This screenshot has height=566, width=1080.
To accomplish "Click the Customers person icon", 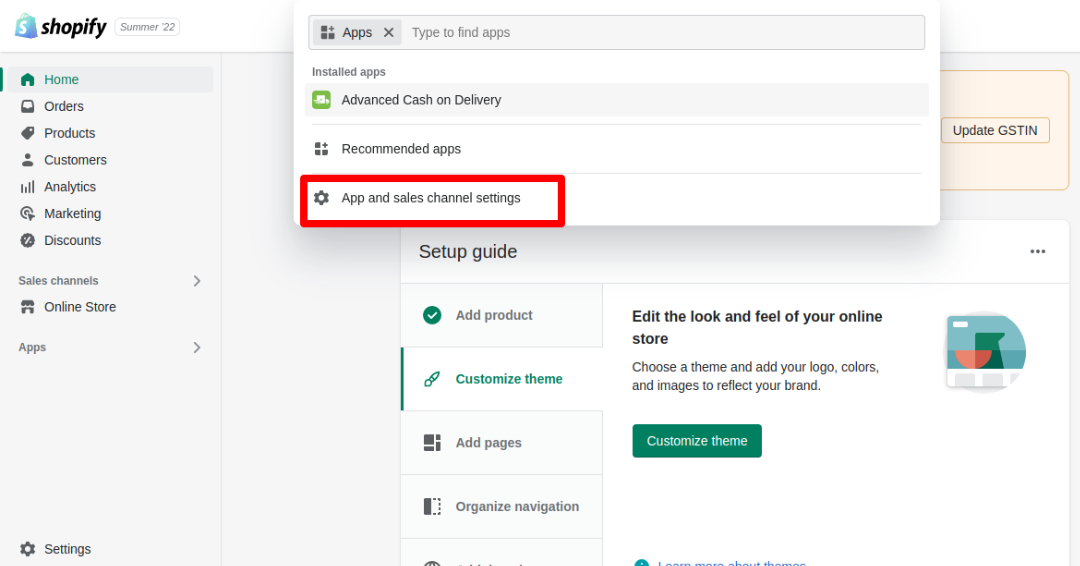I will (28, 160).
